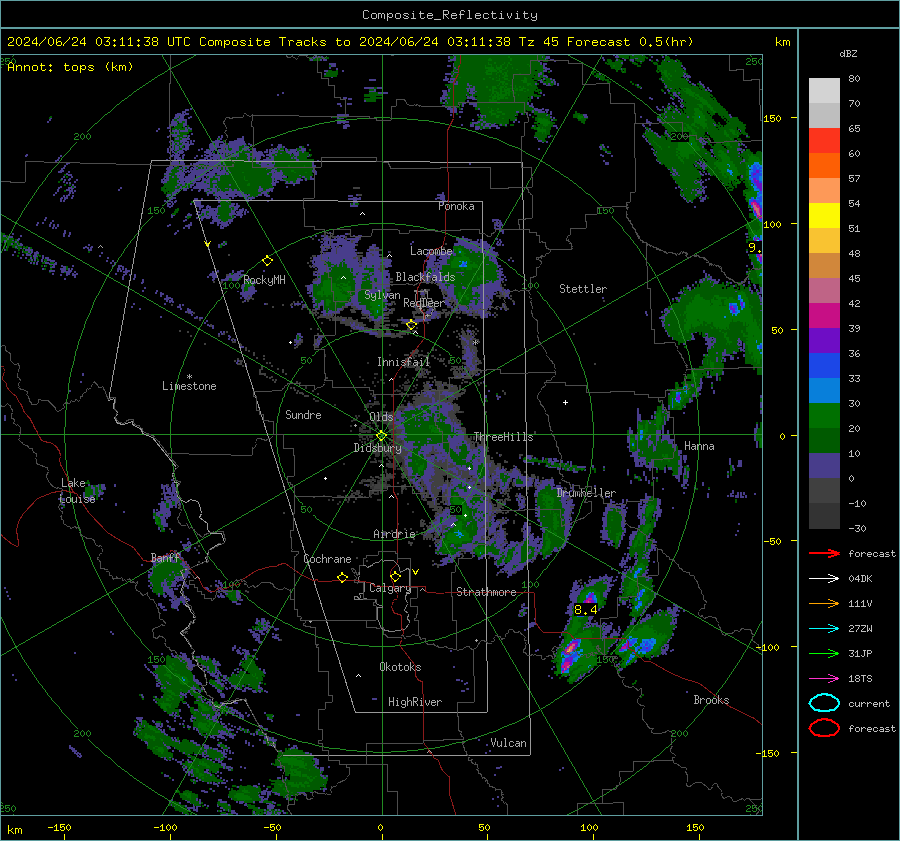Click the Innisfail town label
Image resolution: width=900 pixels, height=841 pixels.
[403, 362]
